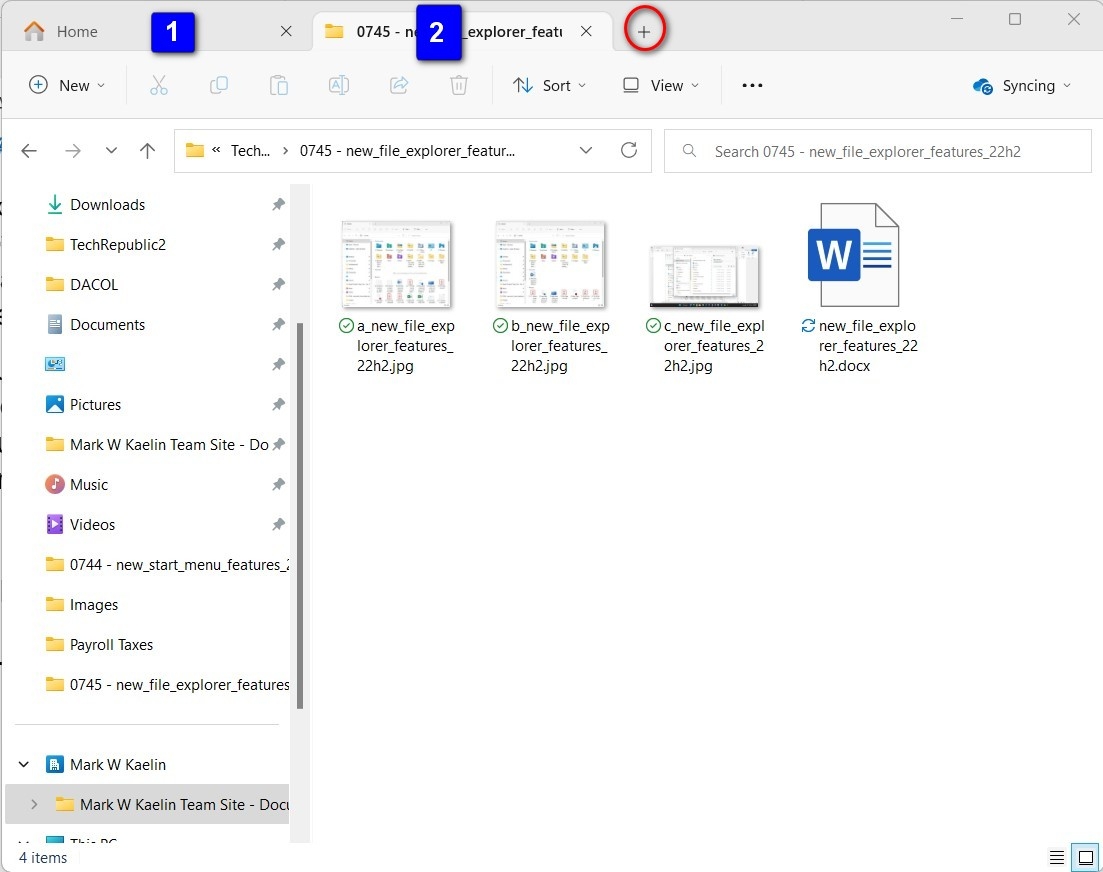Toggle large thumbnail view in the status bar
The image size is (1103, 872).
point(1083,857)
